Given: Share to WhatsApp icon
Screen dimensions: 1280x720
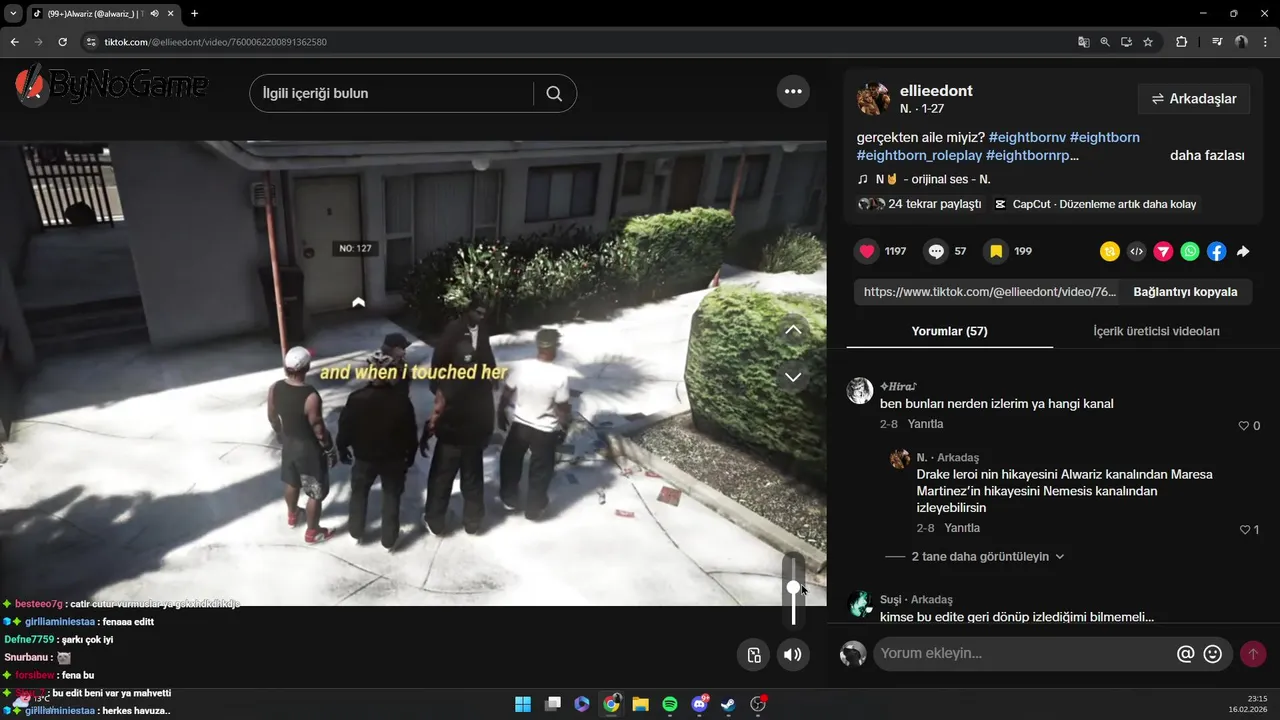Looking at the screenshot, I should click(x=1189, y=252).
